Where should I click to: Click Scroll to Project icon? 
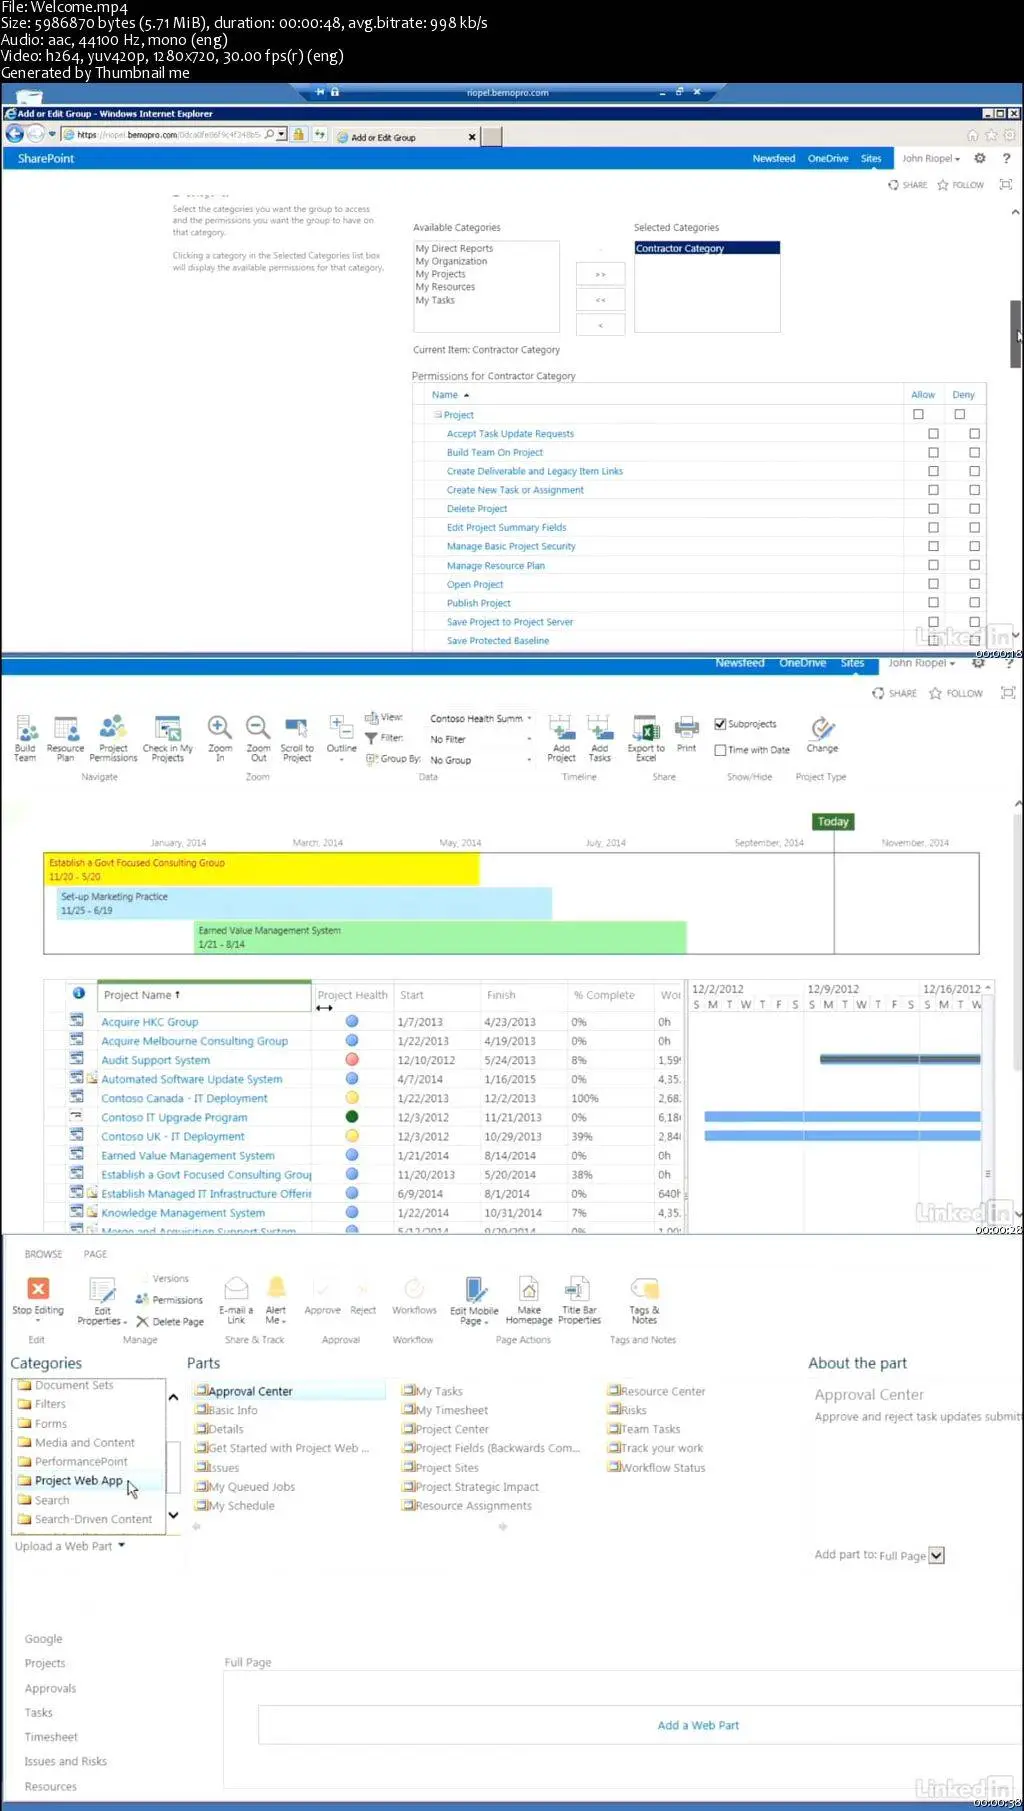click(x=297, y=728)
